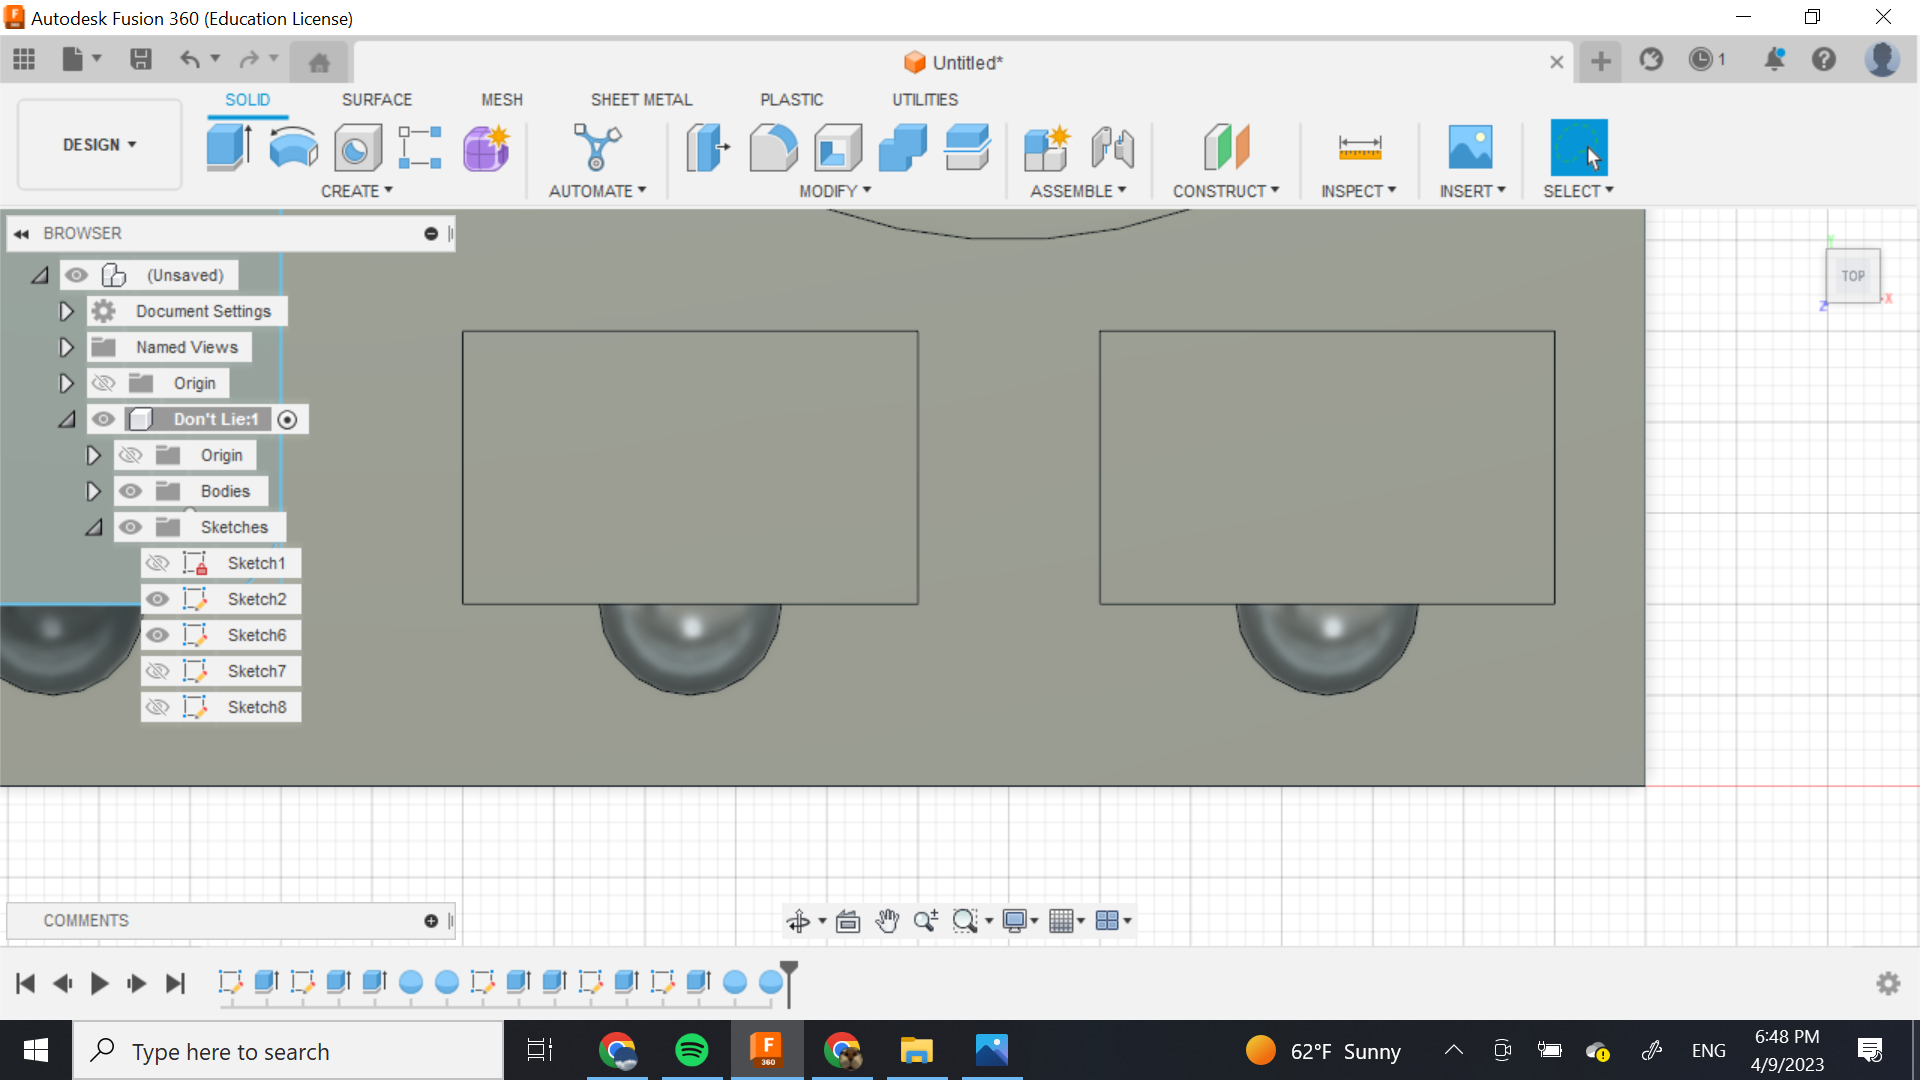Select the Extrude tool icon
The image size is (1920, 1080).
click(229, 148)
